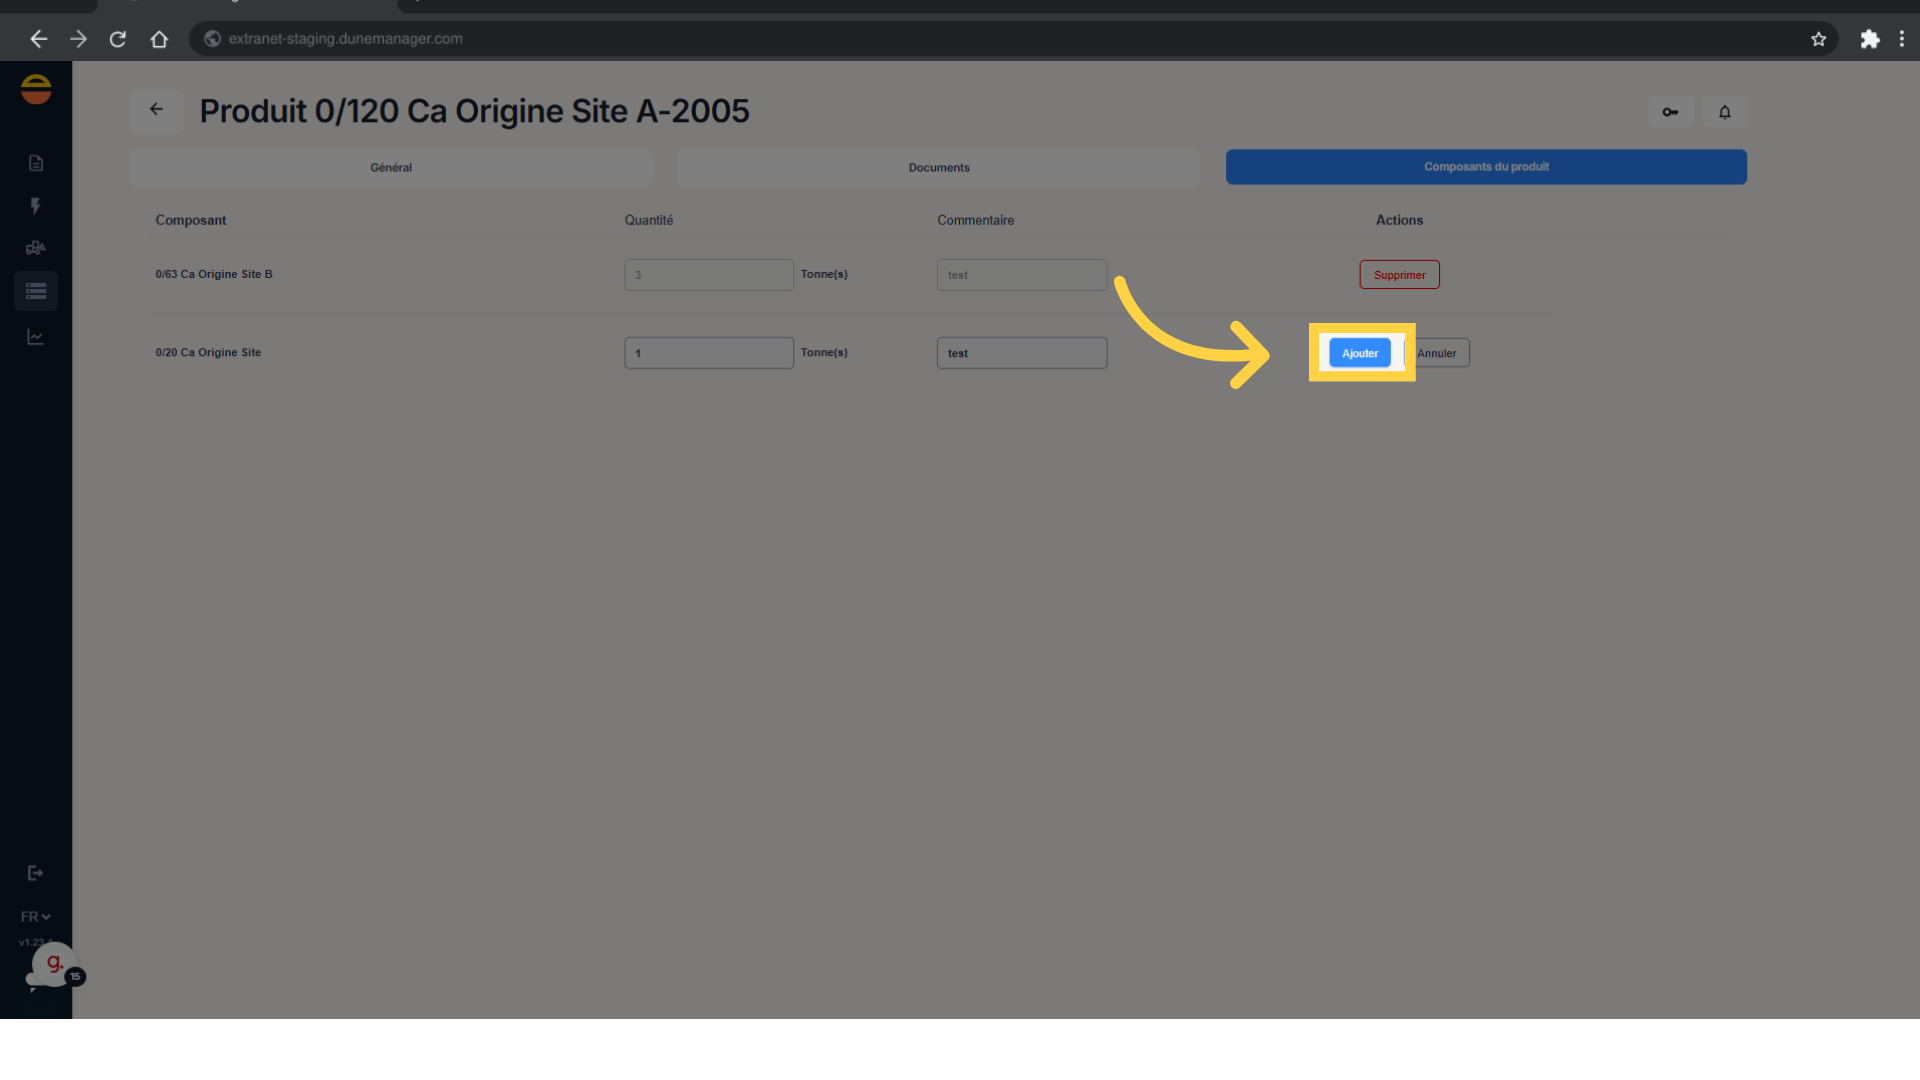Click the key icon near the title

(x=1670, y=112)
